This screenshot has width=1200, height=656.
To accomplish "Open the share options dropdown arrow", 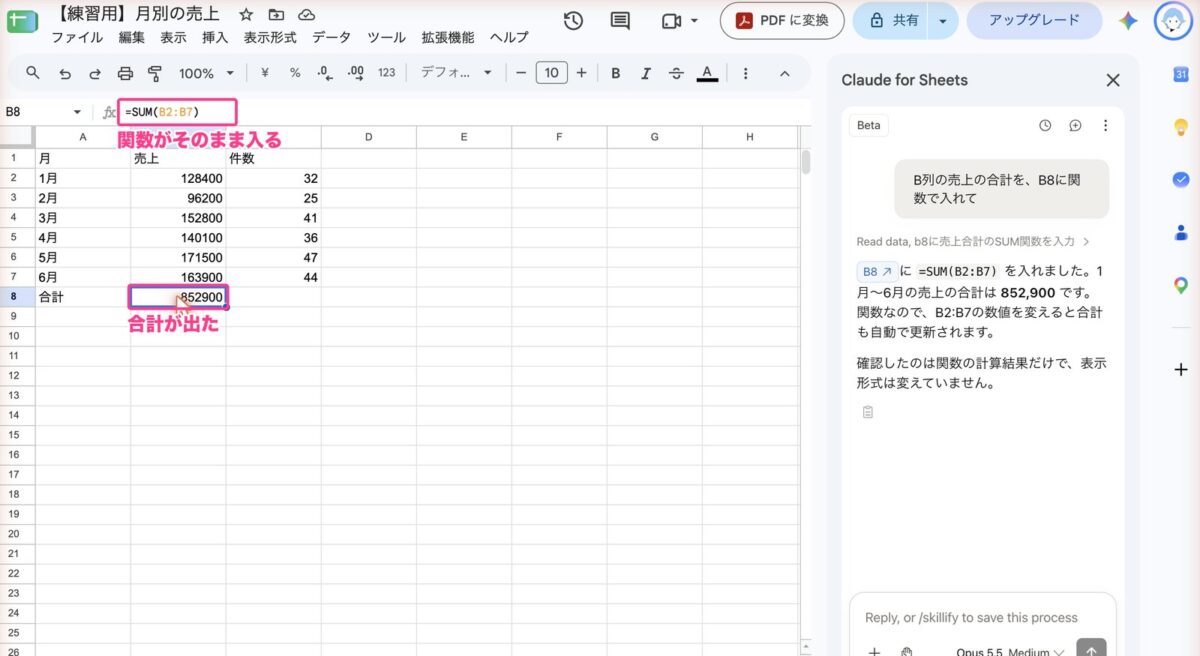I will pyautogui.click(x=942, y=21).
